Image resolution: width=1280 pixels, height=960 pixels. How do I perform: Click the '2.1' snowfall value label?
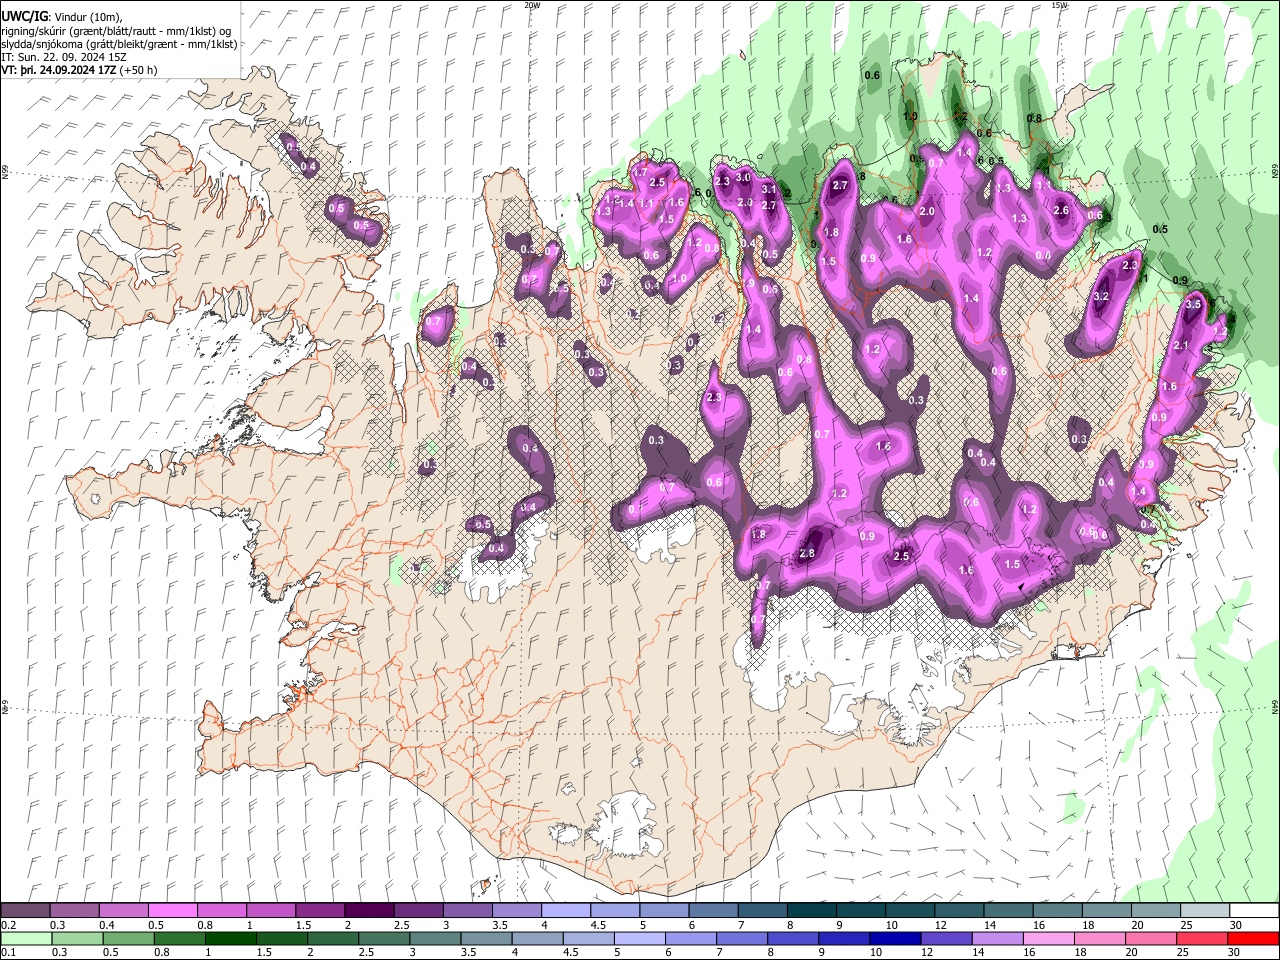point(1181,346)
